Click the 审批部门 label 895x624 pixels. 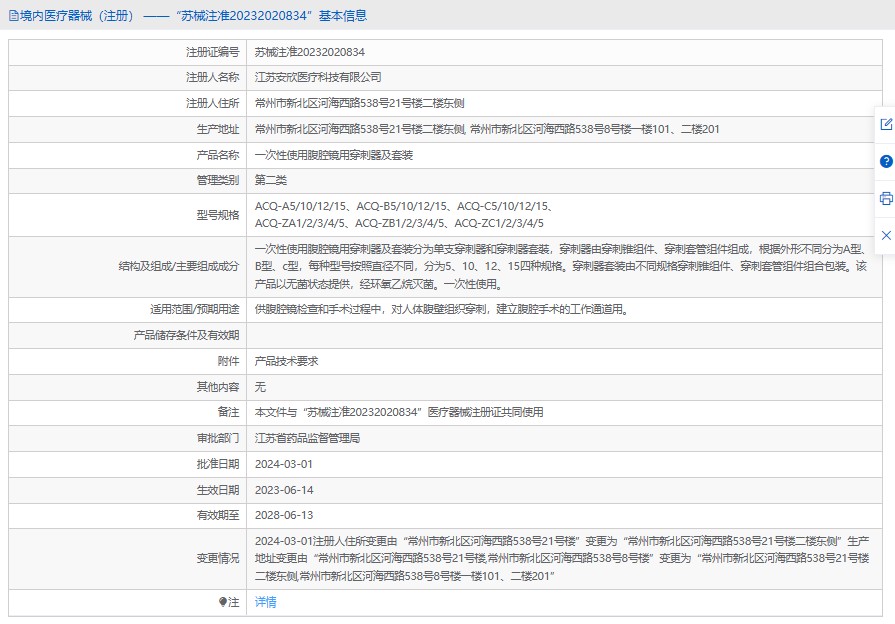[218, 438]
